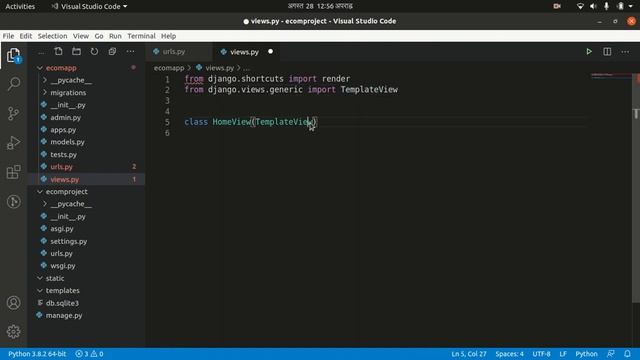Click the microphone icon in top bar
This screenshot has height=360, width=640.
click(607, 6)
